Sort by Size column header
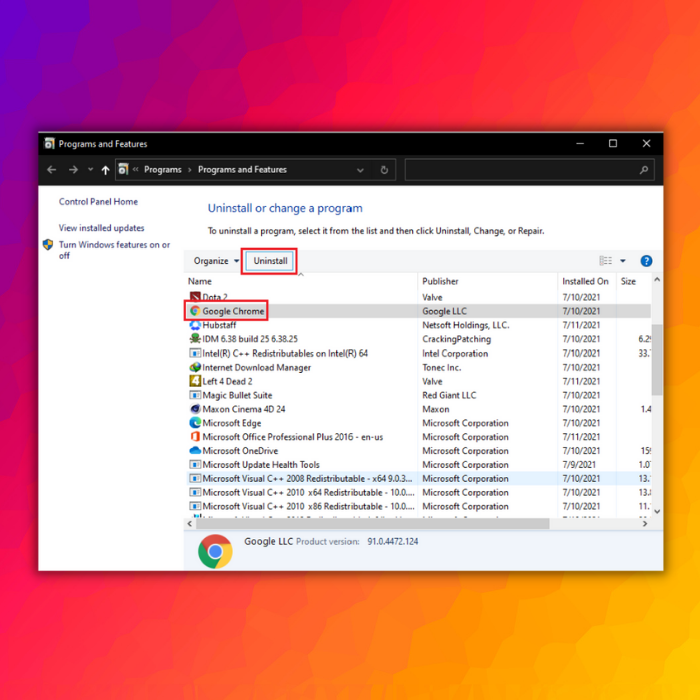700x700 pixels. 628,281
